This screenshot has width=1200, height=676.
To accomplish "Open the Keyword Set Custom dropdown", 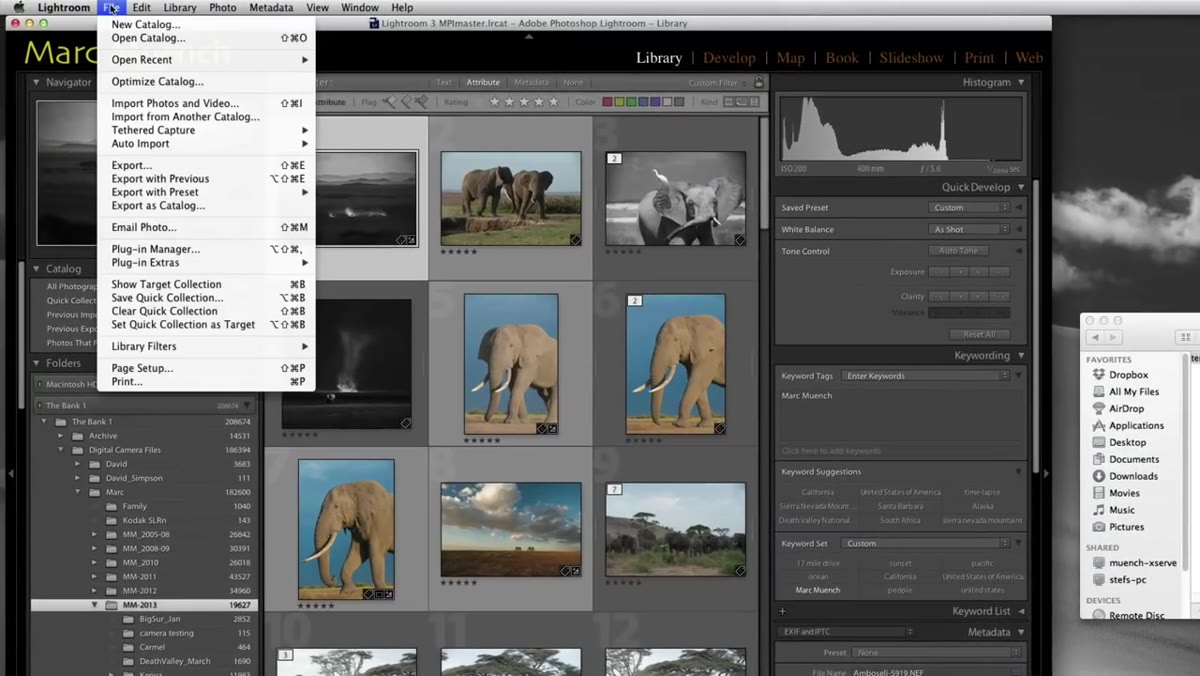I will [926, 543].
